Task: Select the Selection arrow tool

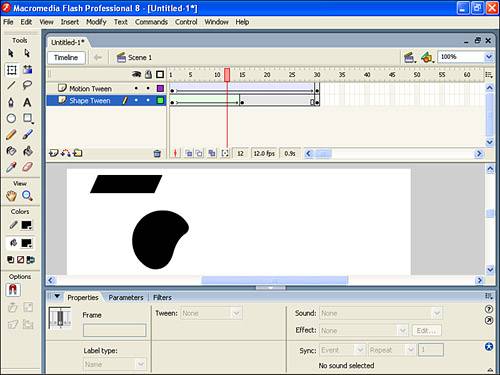Action: coord(11,53)
